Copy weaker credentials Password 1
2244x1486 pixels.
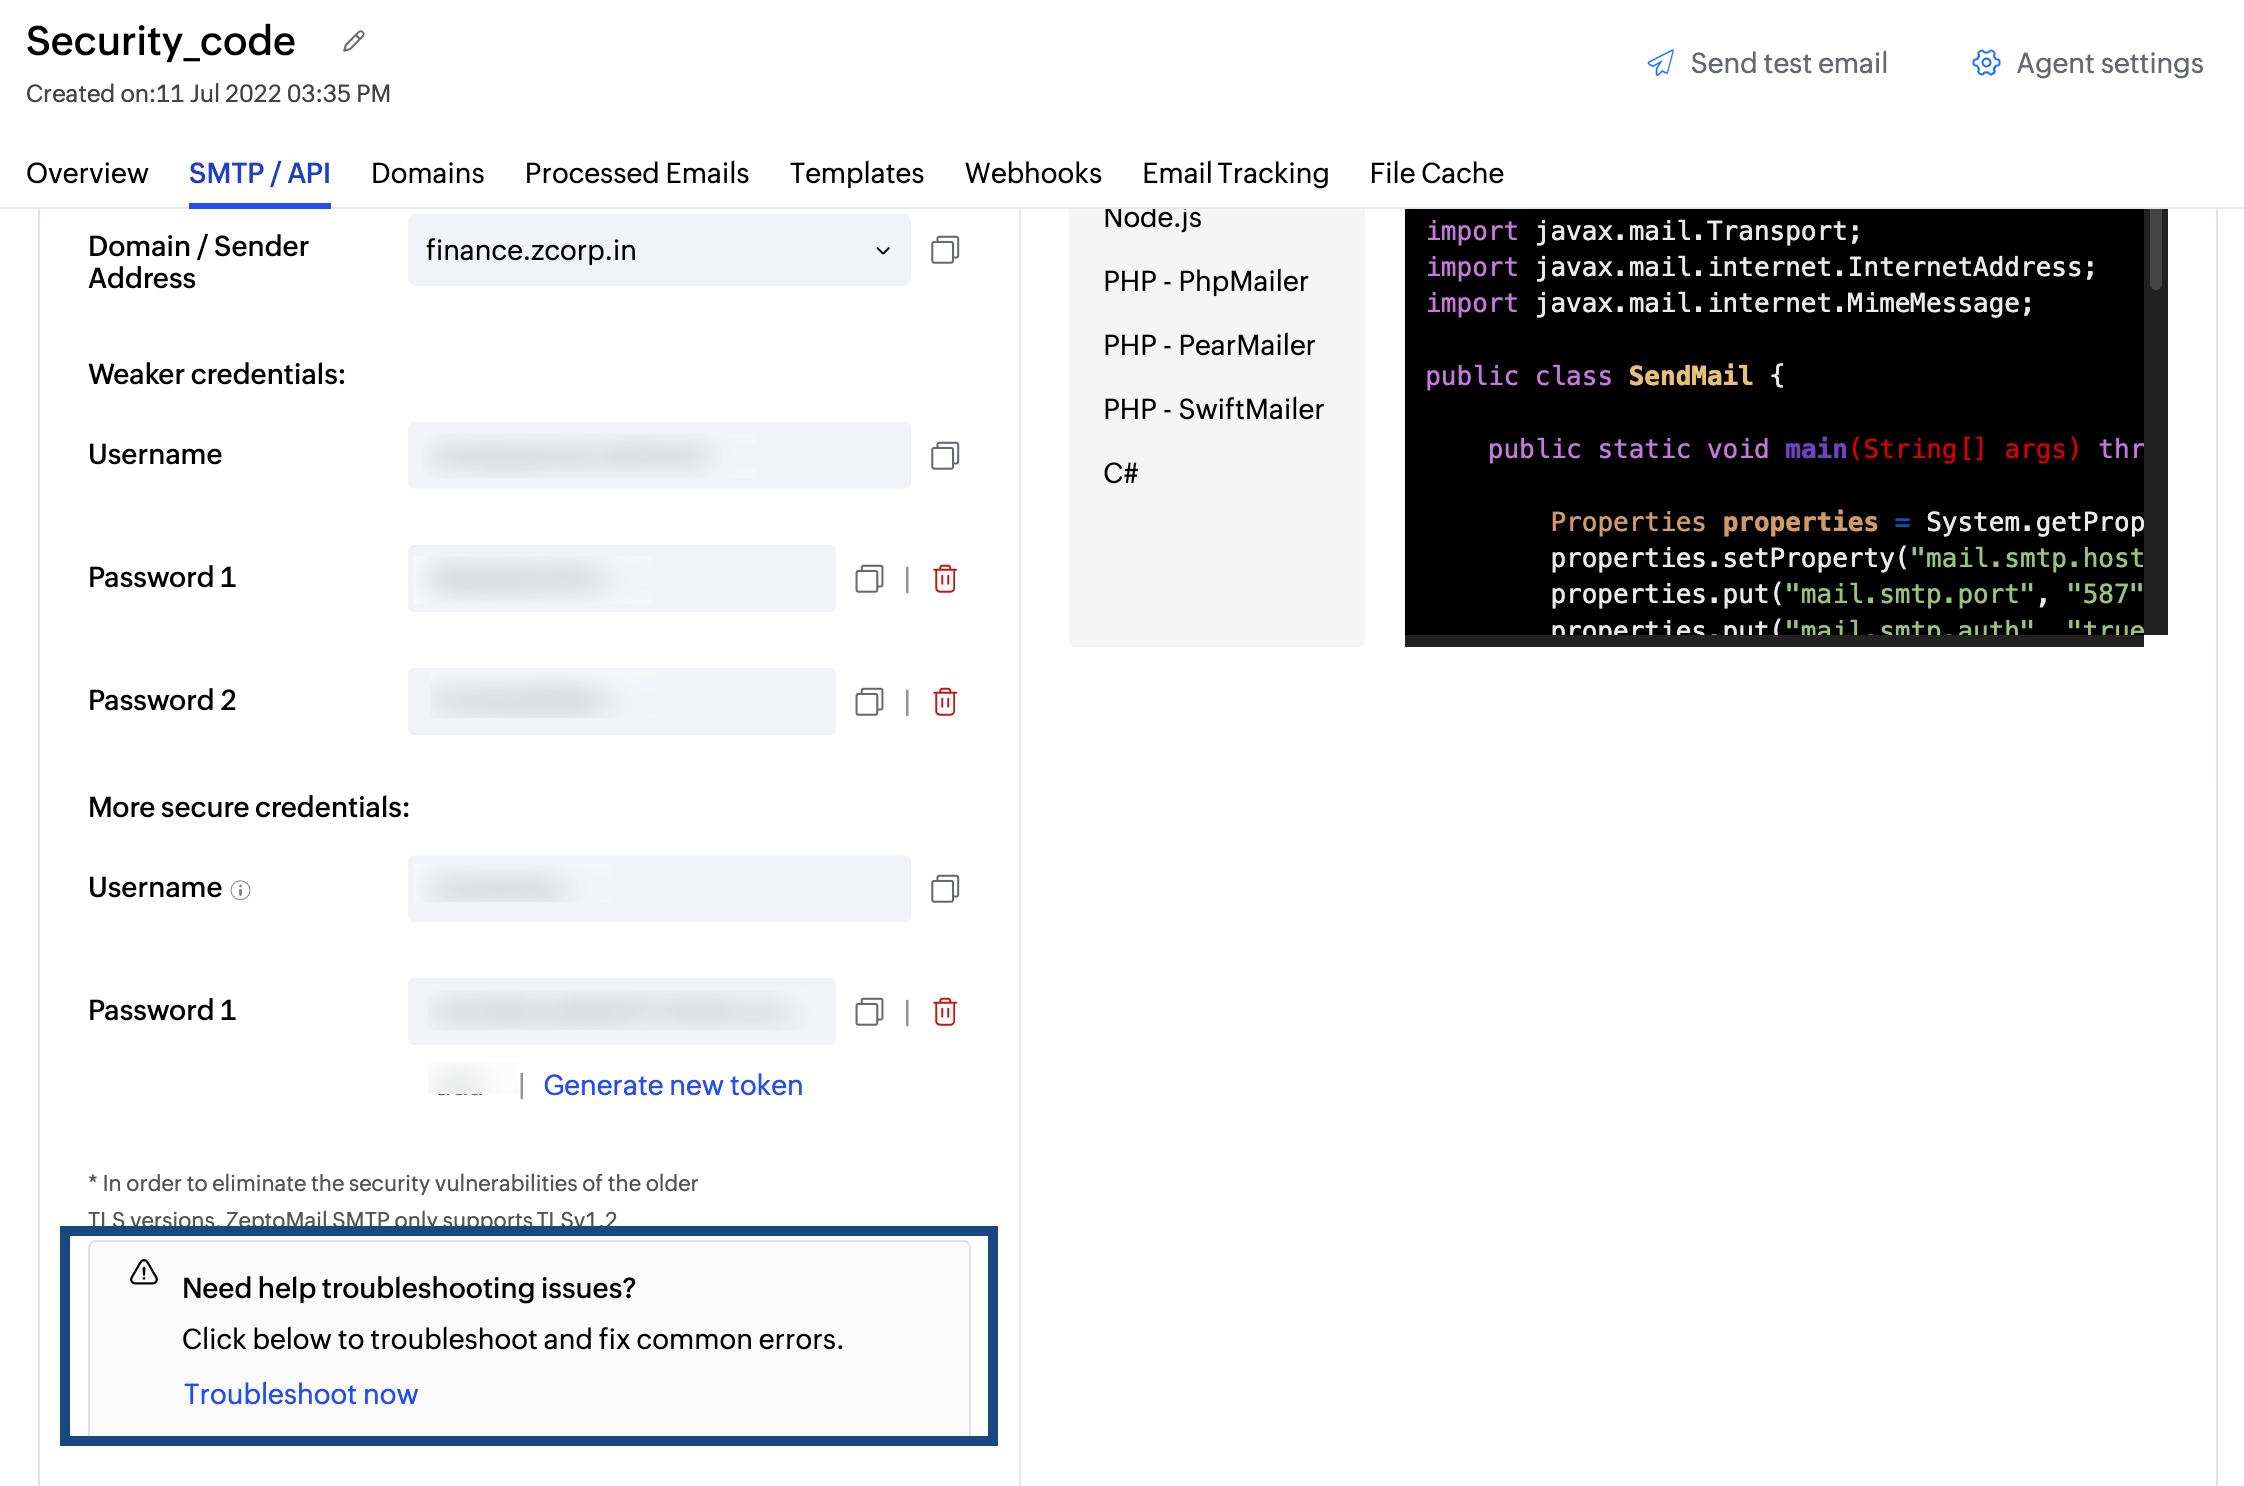tap(869, 579)
